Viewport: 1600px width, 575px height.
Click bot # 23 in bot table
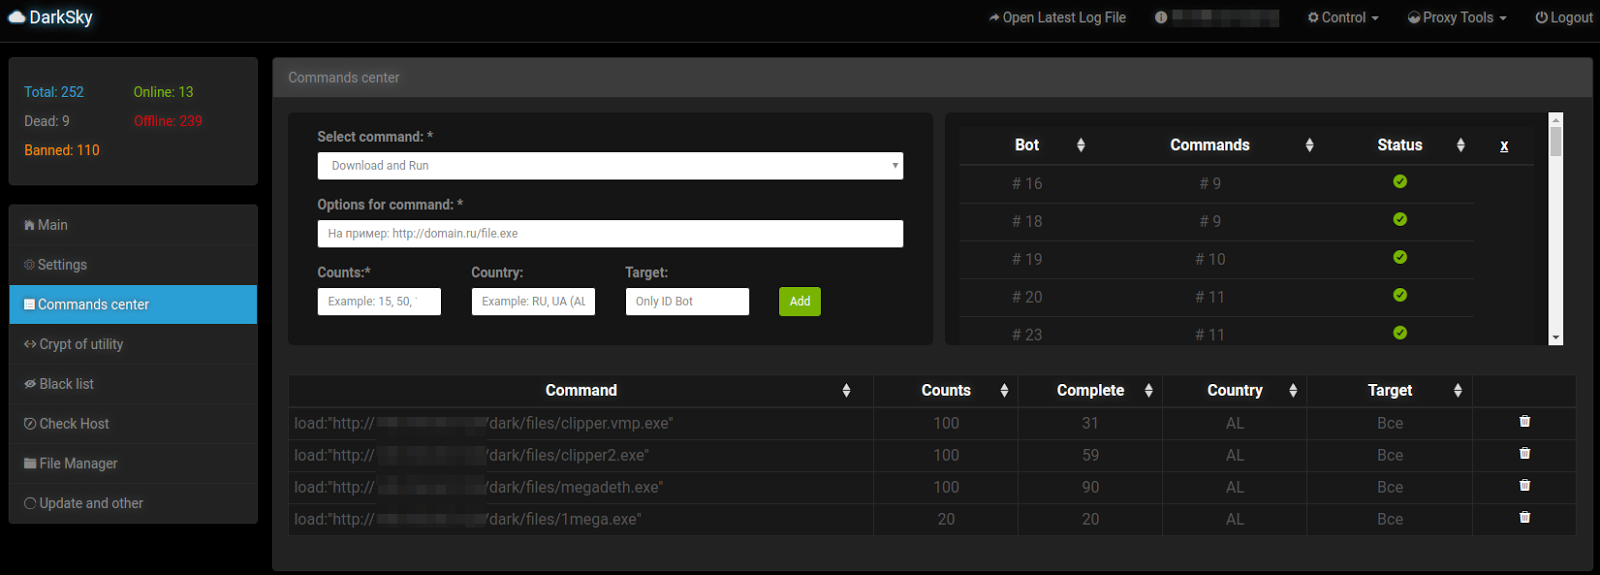coord(1027,335)
